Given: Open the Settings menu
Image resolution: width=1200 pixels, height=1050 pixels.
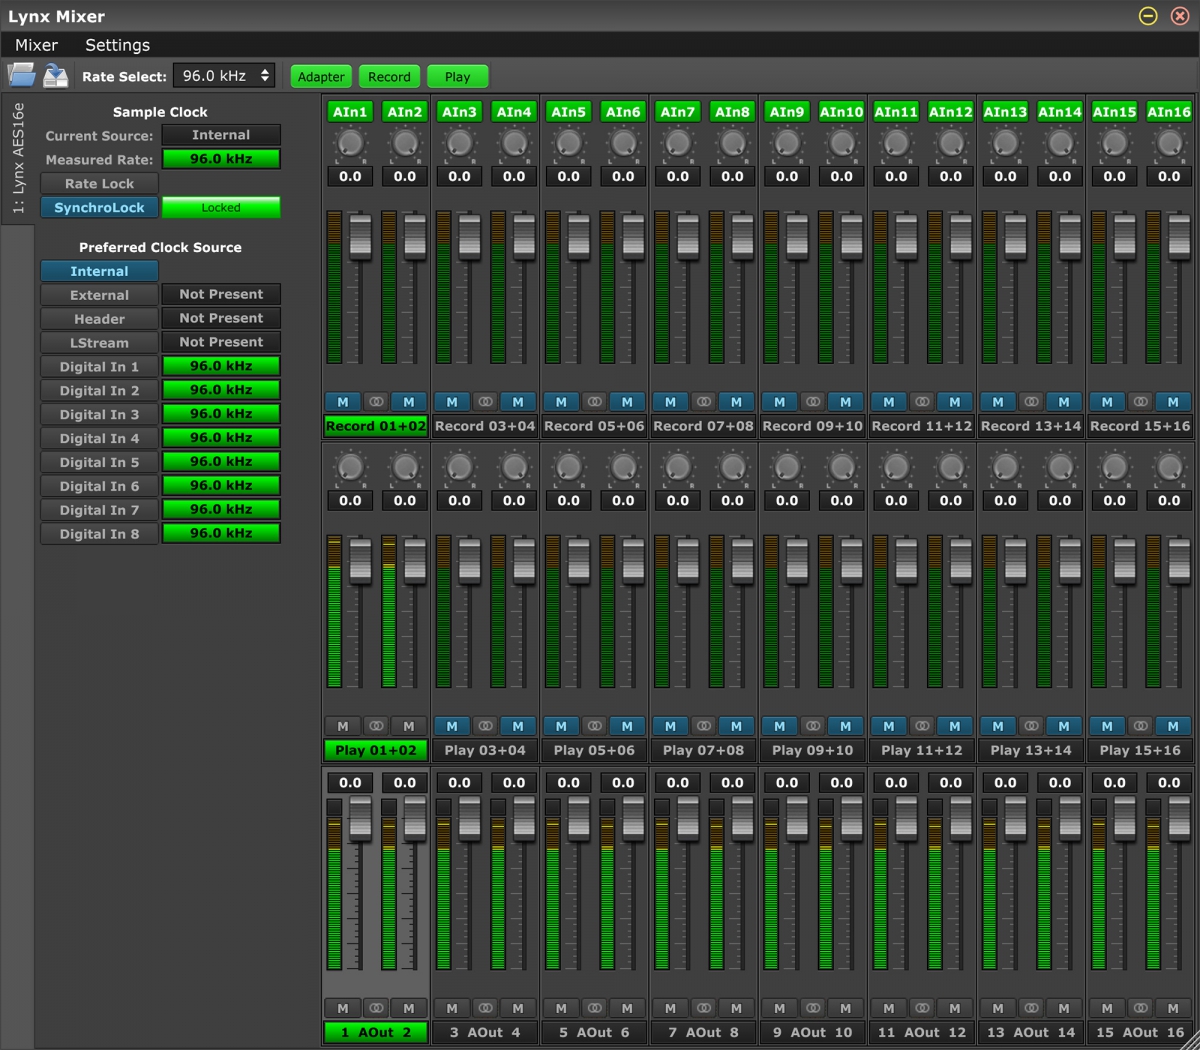Looking at the screenshot, I should (117, 45).
